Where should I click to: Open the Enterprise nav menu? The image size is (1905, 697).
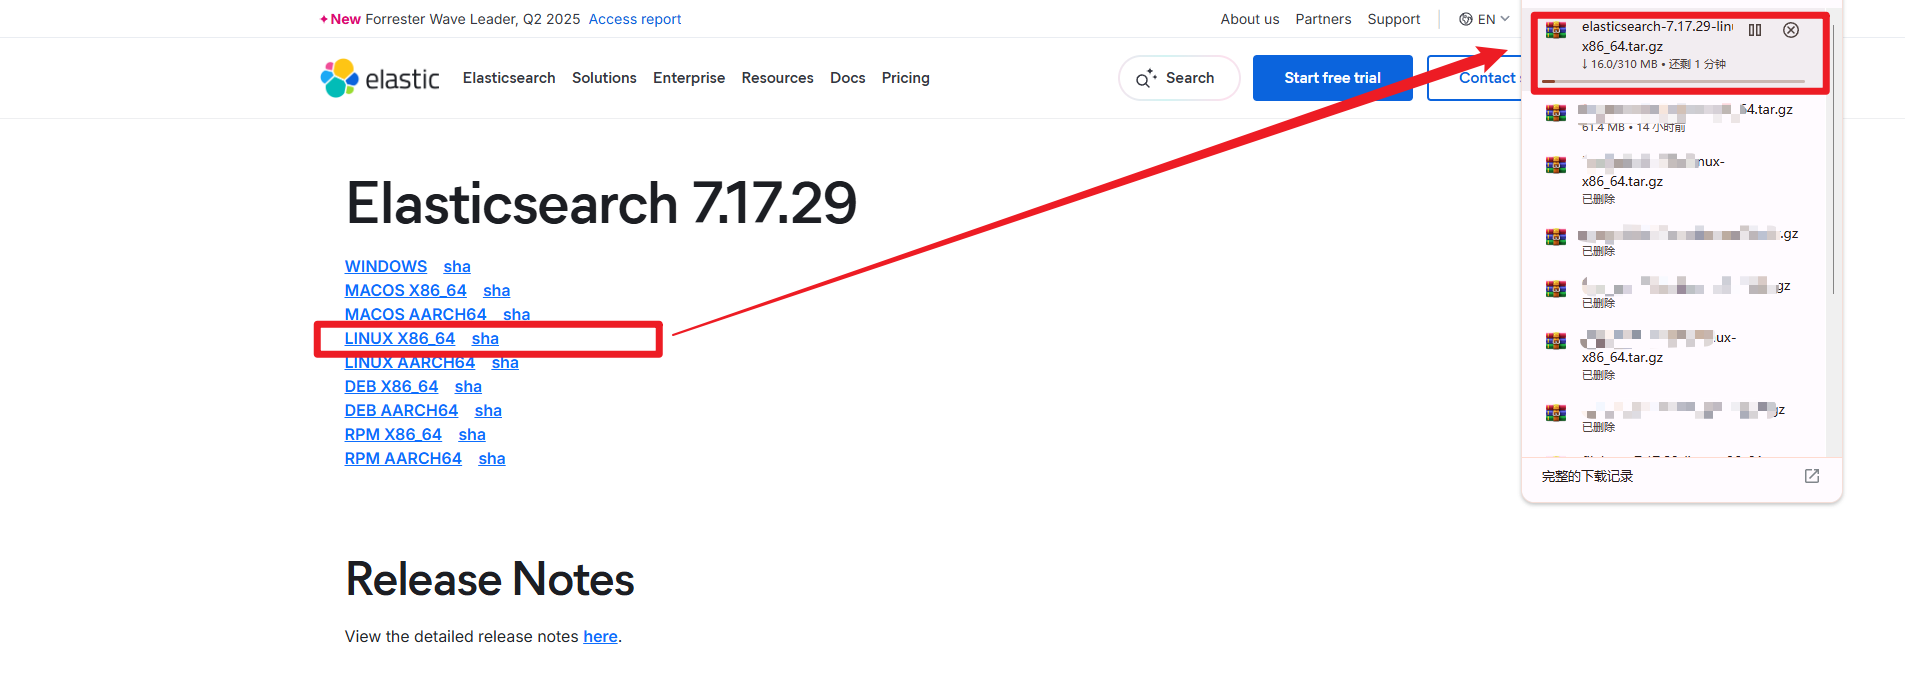coord(689,78)
